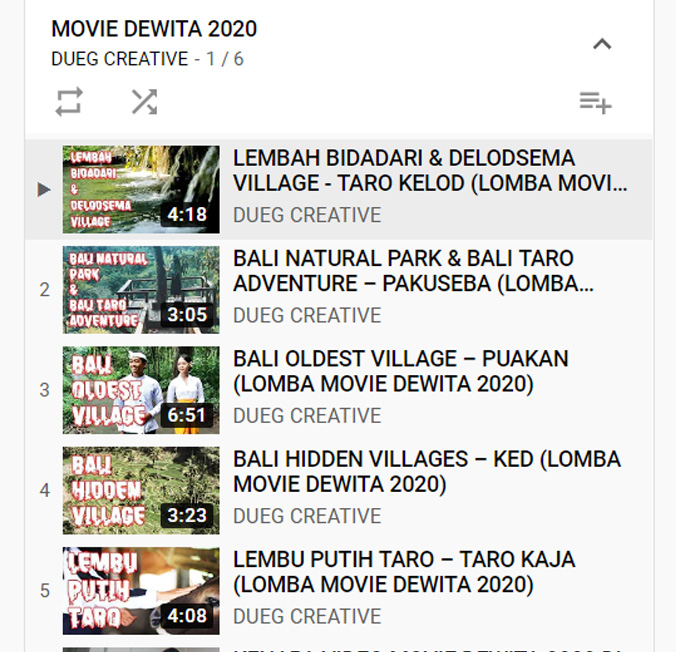Play LEMBU PUTIH TARO – TARO KAJA title

[404, 571]
